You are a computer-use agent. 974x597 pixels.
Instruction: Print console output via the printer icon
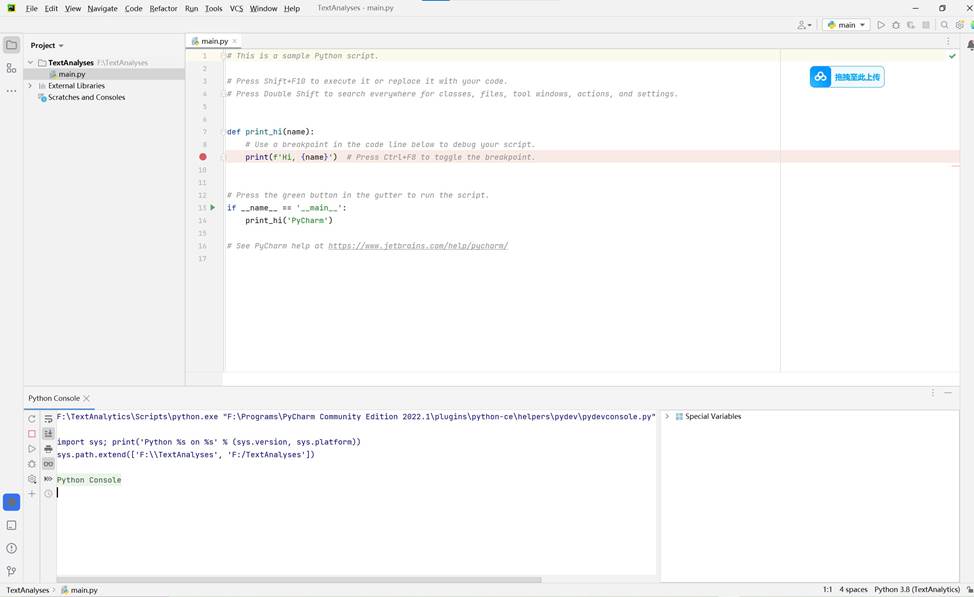pos(47,448)
